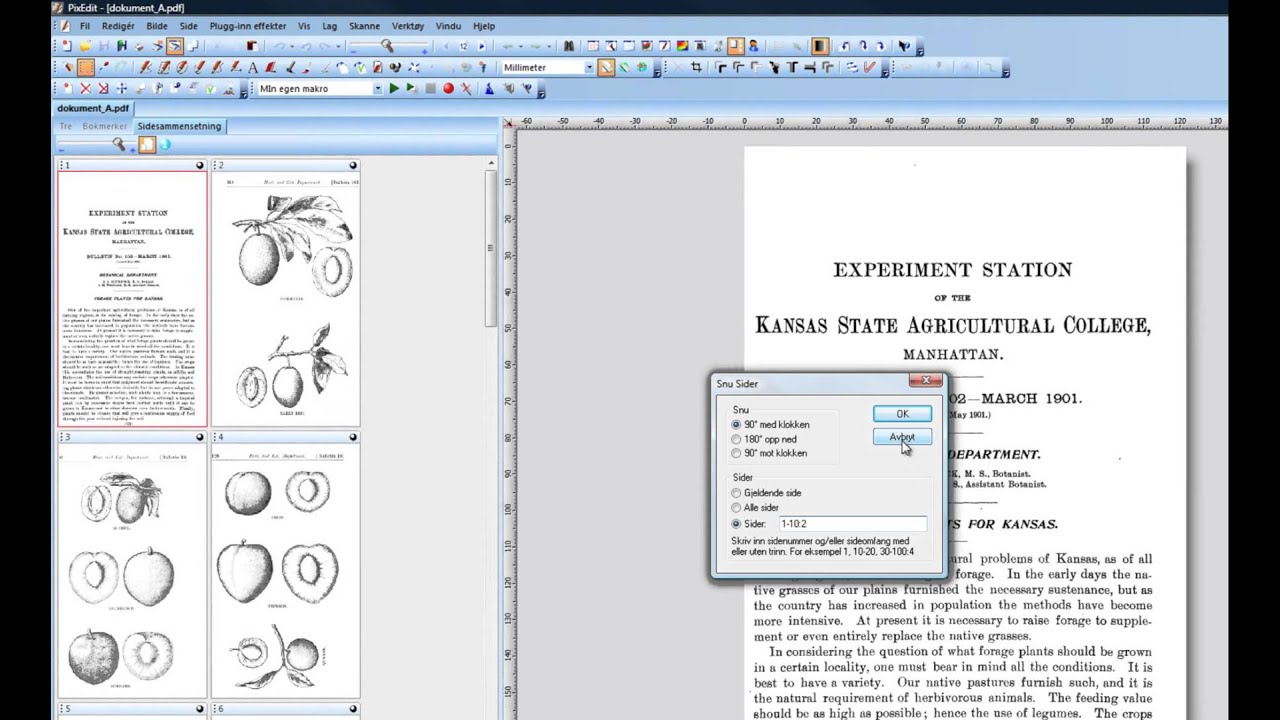Click the blue four-way move arrows icon
The image size is (1280, 720).
pos(122,88)
